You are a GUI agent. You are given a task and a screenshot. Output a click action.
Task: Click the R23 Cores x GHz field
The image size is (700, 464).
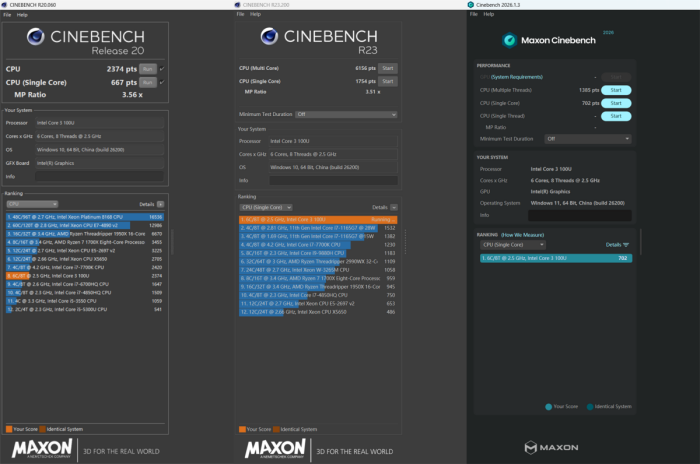pos(333,154)
